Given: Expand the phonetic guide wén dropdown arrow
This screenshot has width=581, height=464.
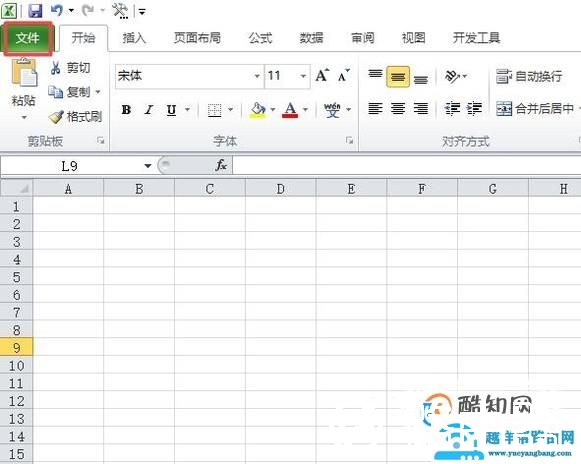Looking at the screenshot, I should coord(349,109).
